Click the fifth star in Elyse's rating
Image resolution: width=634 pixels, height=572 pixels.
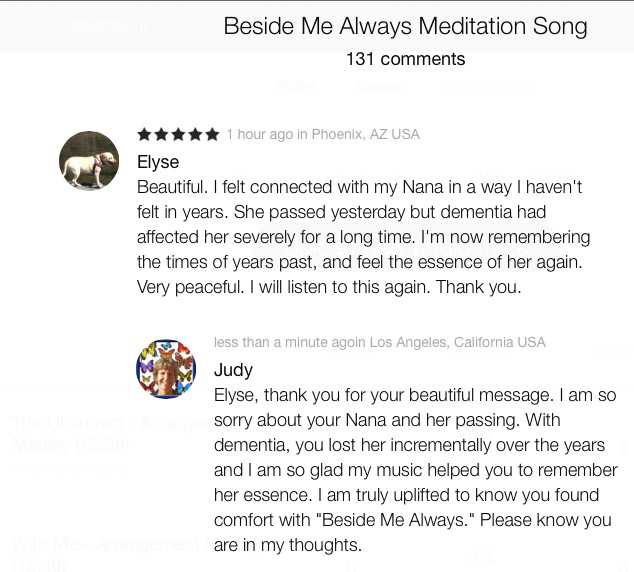[212, 134]
